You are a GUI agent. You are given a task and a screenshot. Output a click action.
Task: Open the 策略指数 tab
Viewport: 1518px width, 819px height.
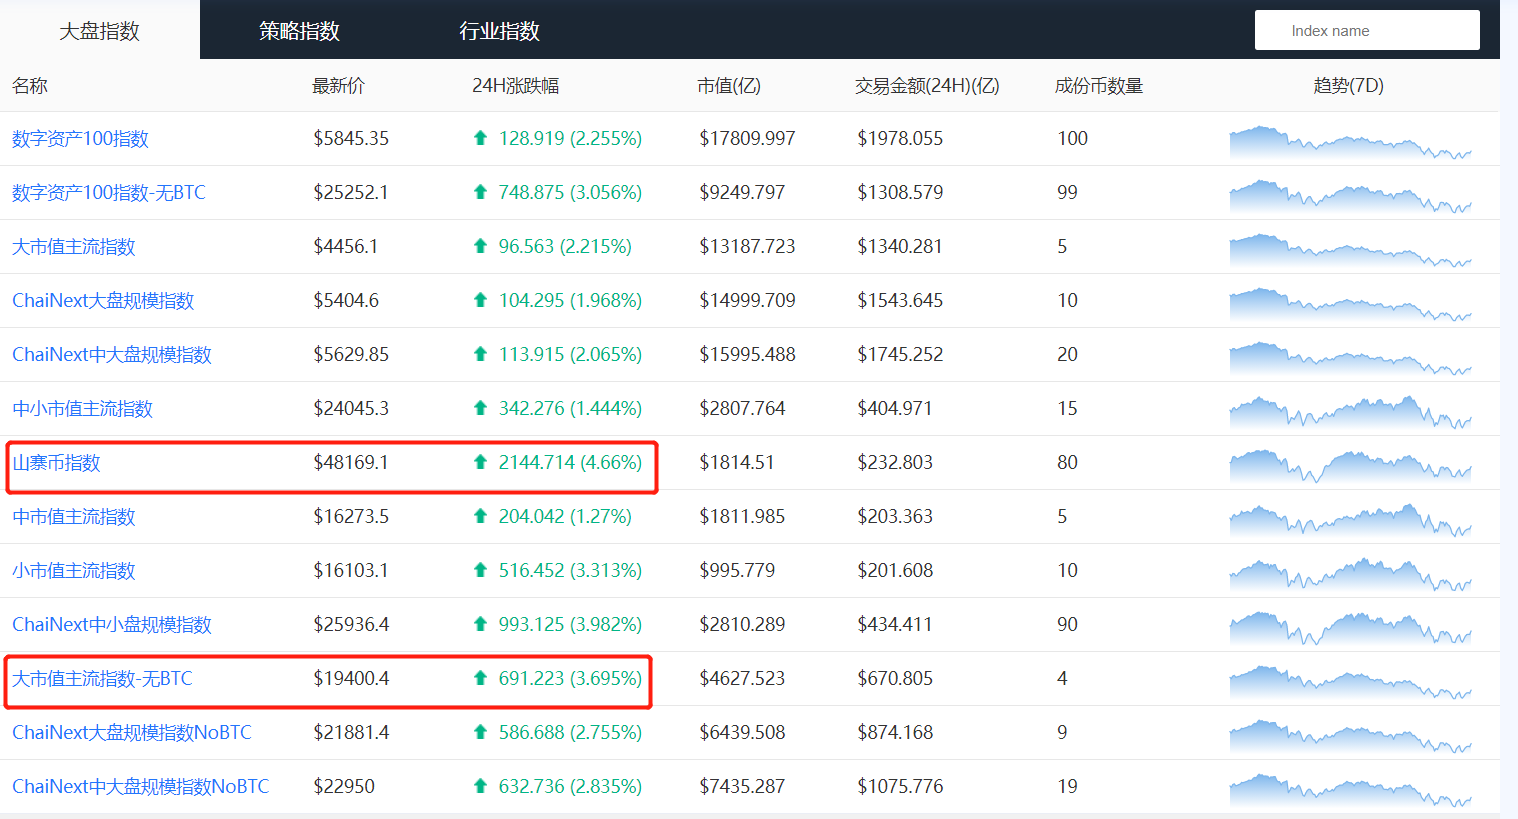(x=300, y=30)
